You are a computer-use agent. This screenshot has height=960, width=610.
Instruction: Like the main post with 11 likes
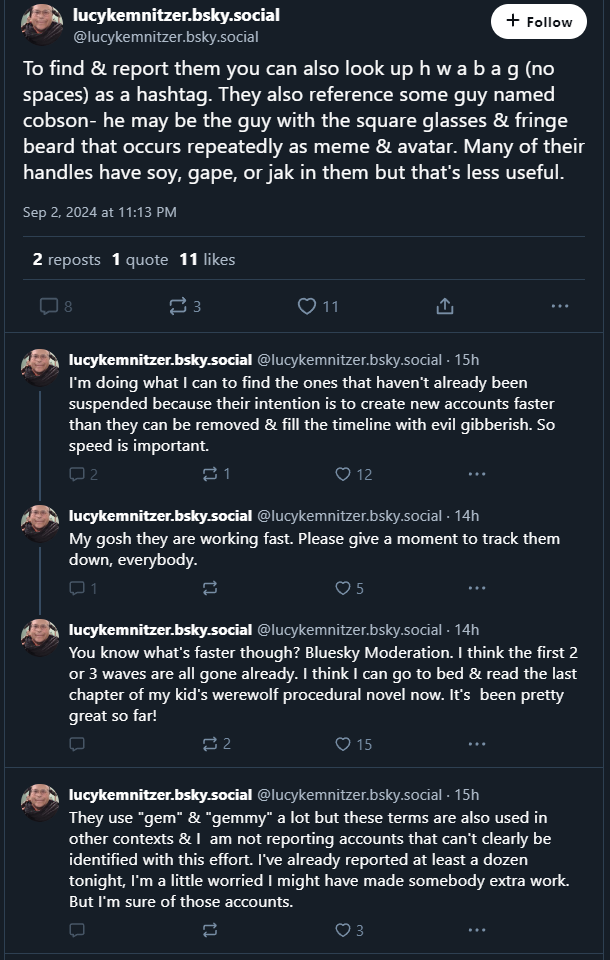(308, 306)
